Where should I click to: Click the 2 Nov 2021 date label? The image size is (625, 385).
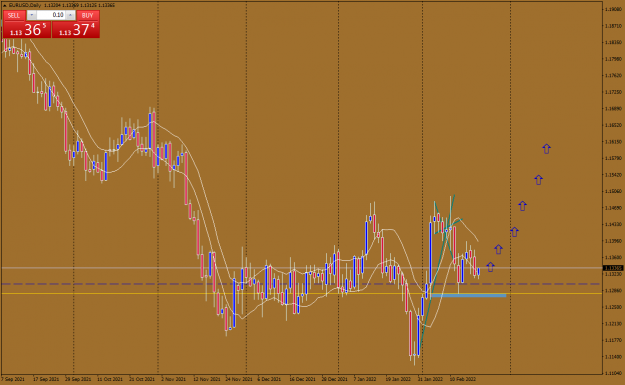(173, 379)
